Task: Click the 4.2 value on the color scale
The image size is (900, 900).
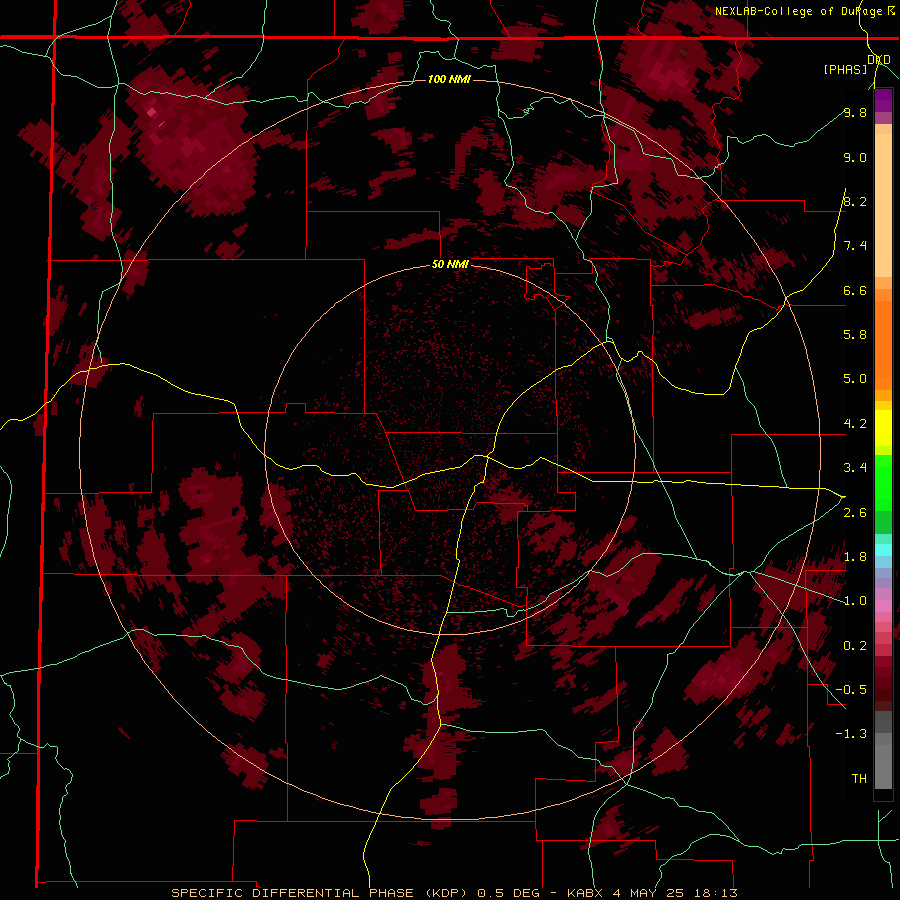Action: click(855, 424)
